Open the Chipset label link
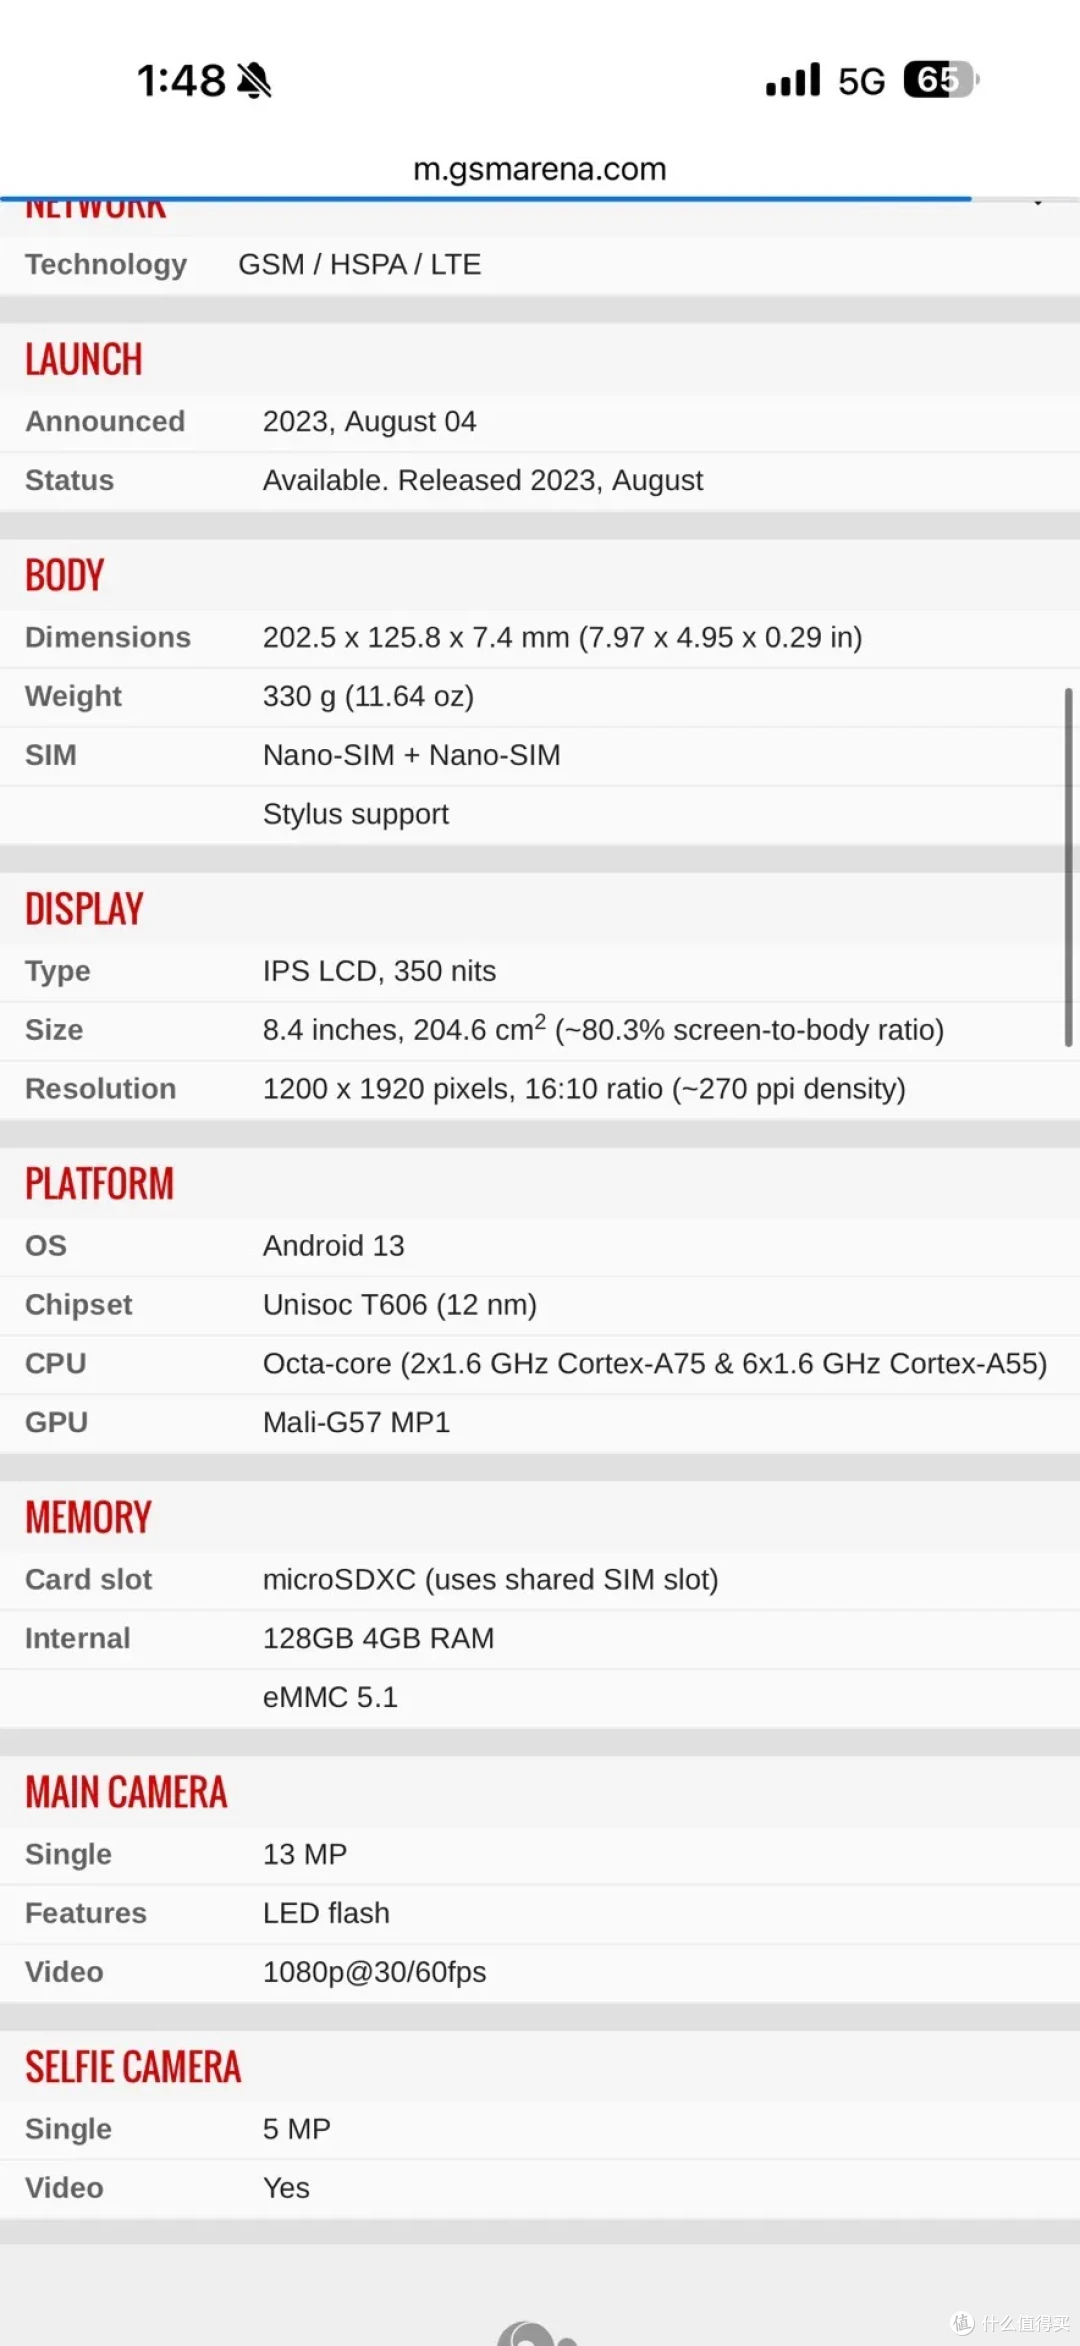The image size is (1080, 2346). [x=78, y=1304]
